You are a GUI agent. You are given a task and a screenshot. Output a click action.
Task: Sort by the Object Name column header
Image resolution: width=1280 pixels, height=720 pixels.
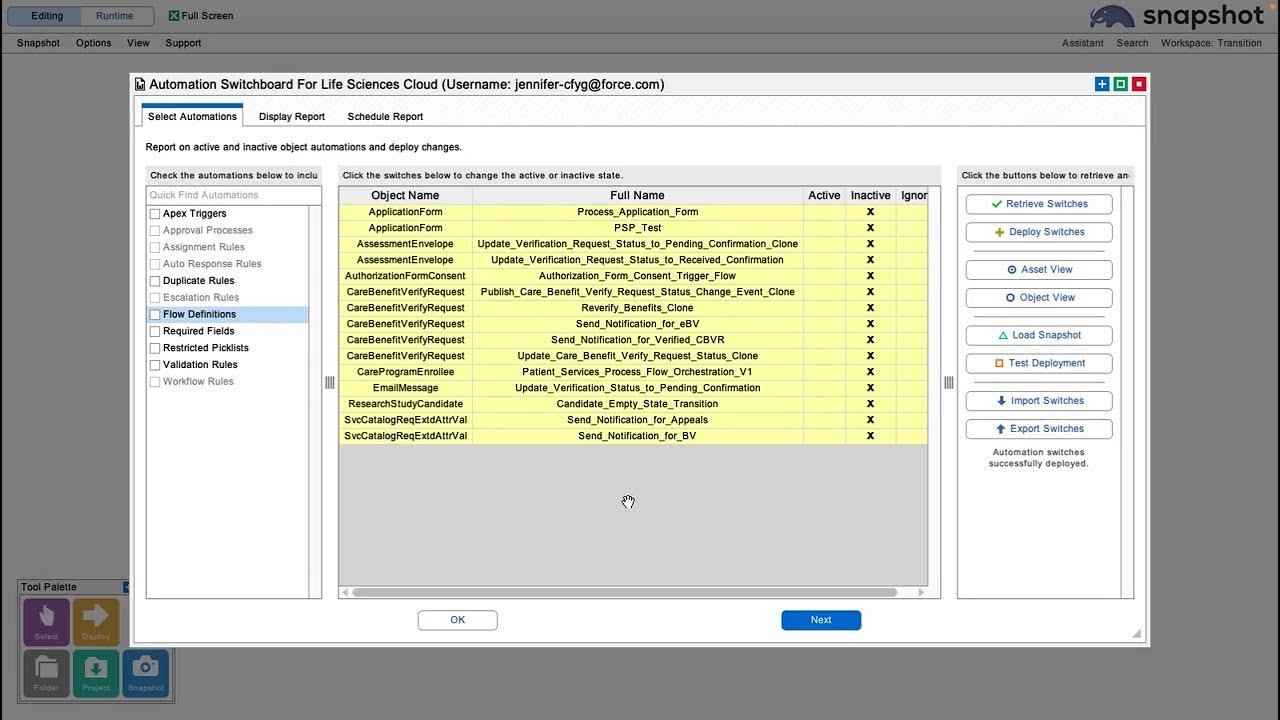point(405,196)
